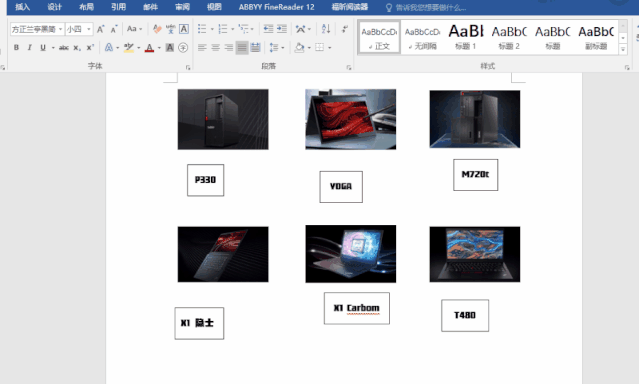The width and height of the screenshot is (639, 384).
Task: Click the Sort icon
Action: pos(326,29)
